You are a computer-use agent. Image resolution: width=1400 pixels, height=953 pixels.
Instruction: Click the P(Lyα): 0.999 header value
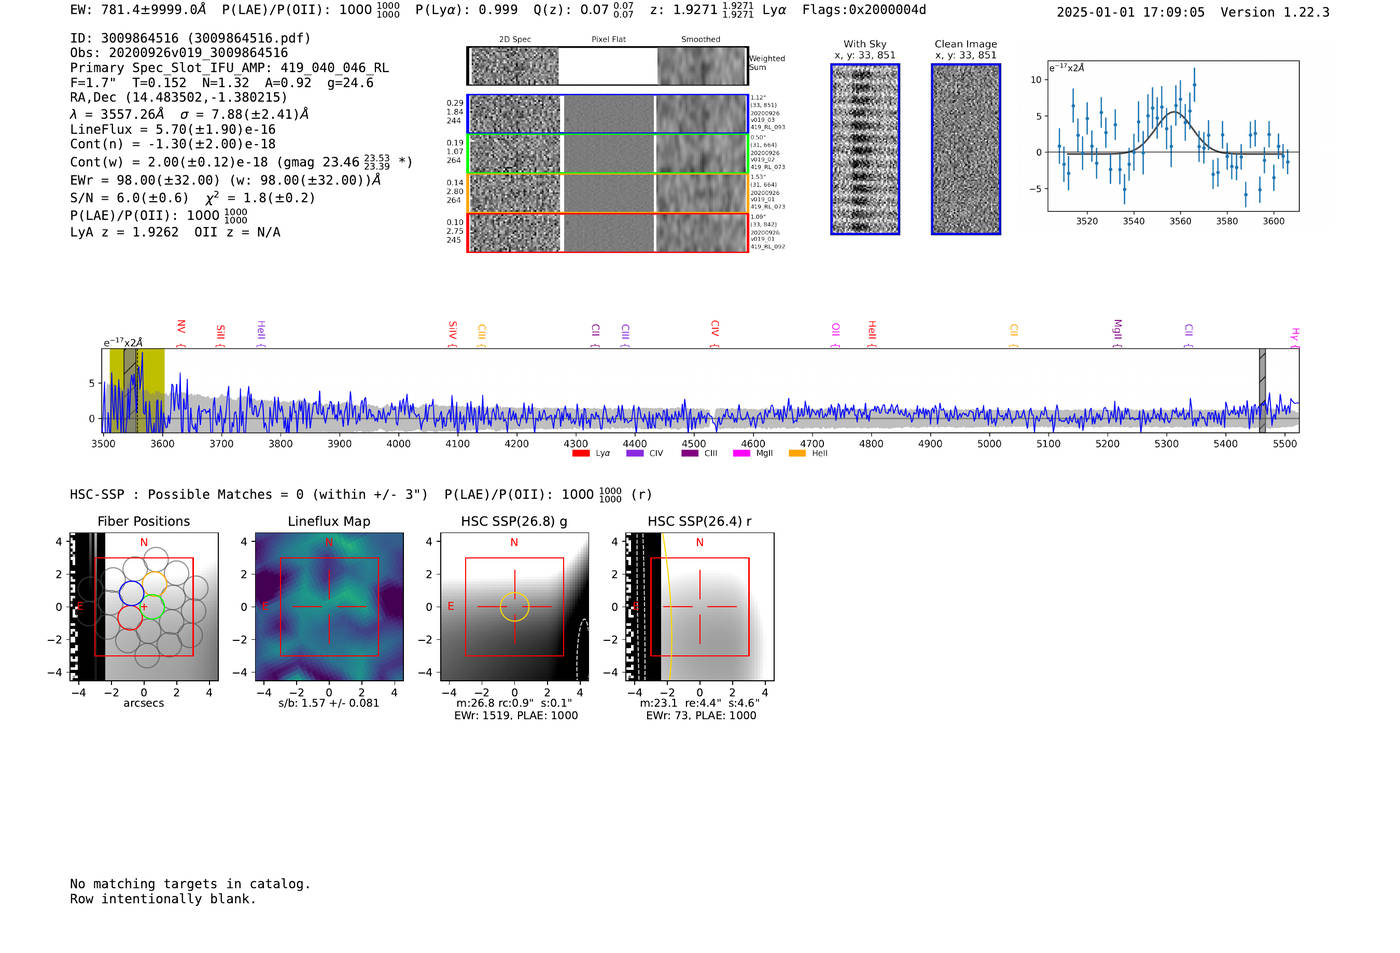pyautogui.click(x=467, y=10)
